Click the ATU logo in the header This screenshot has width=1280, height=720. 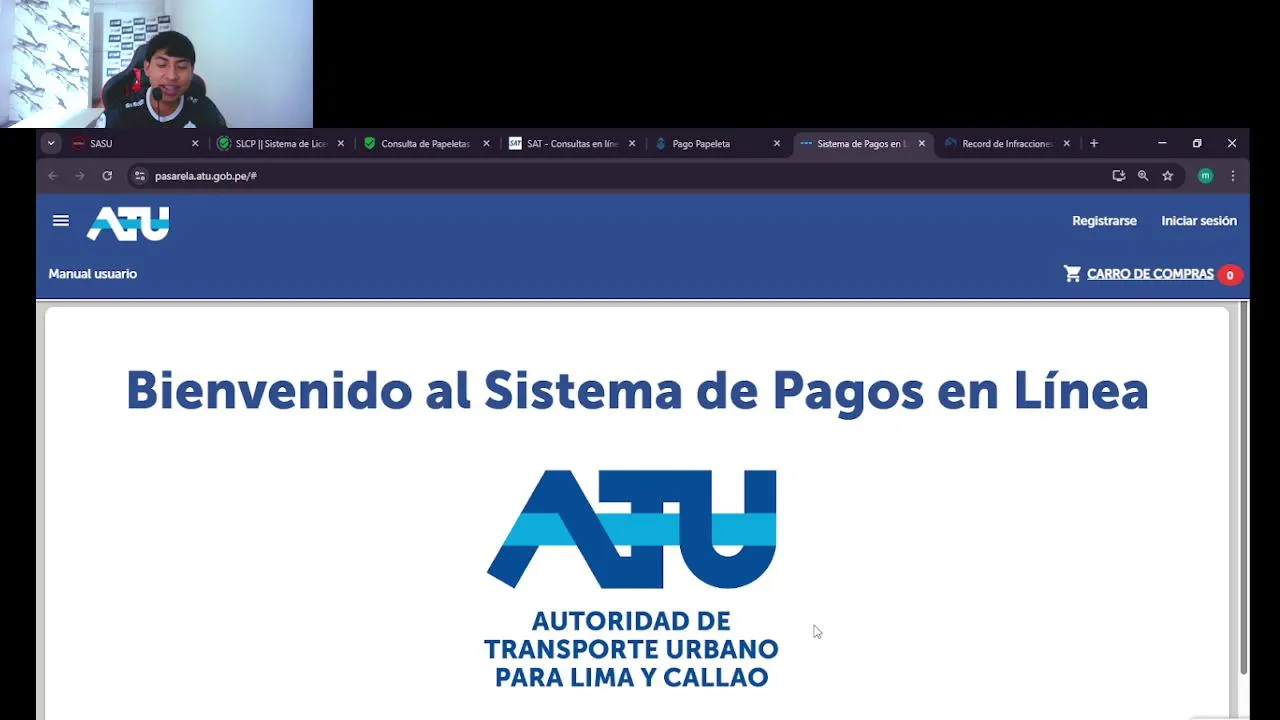pyautogui.click(x=128, y=223)
